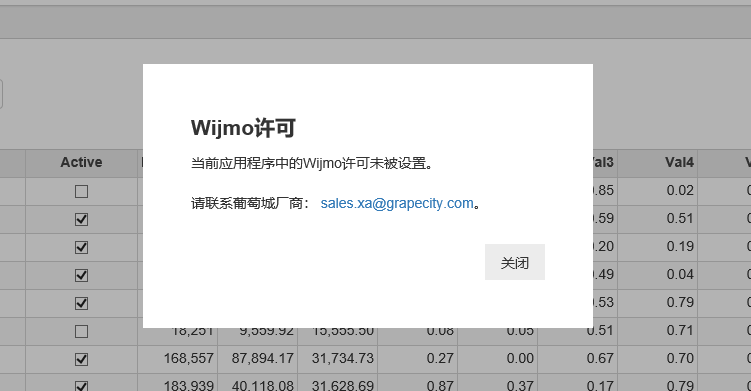
Task: Select the Val4 cell showing 0.02
Action: tap(658, 192)
